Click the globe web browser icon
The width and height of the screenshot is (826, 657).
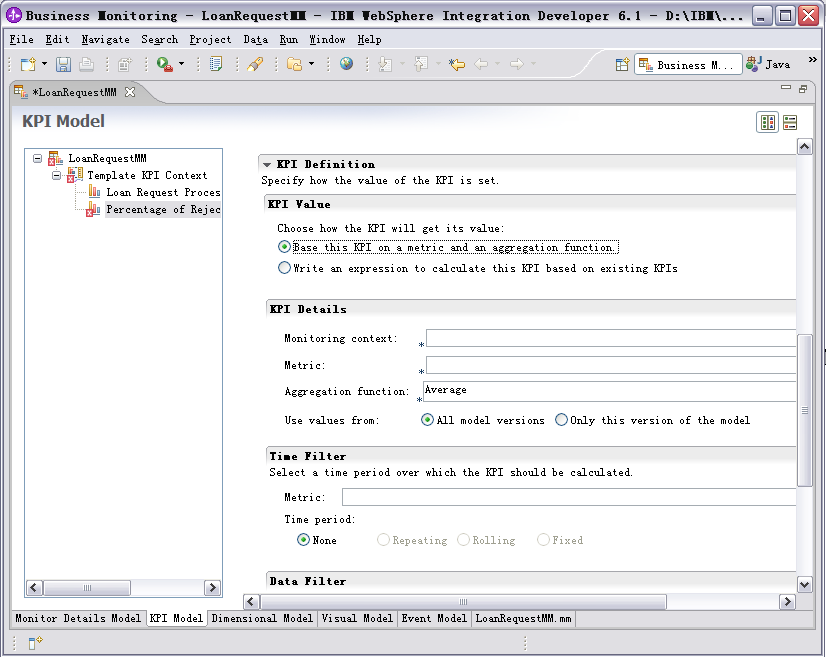tap(346, 64)
